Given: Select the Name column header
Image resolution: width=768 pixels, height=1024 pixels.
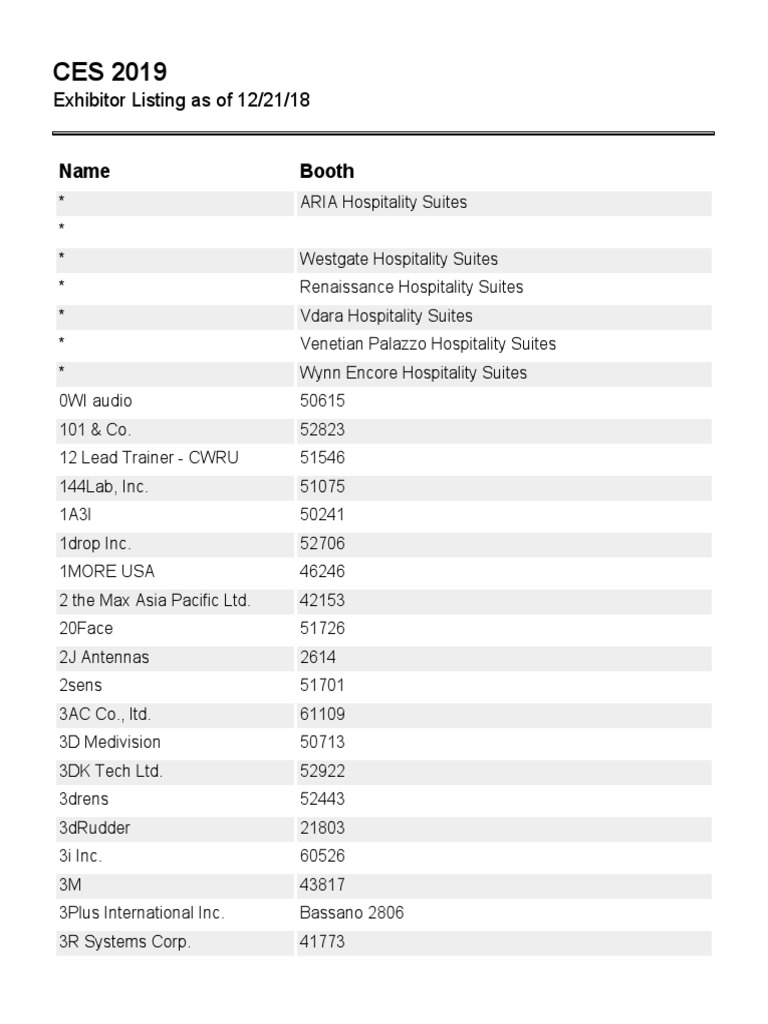Looking at the screenshot, I should [84, 171].
